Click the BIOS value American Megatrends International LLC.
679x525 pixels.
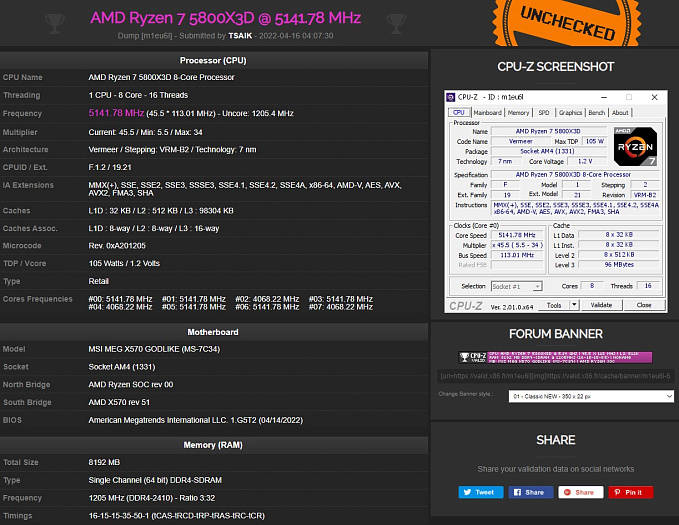click(196, 420)
